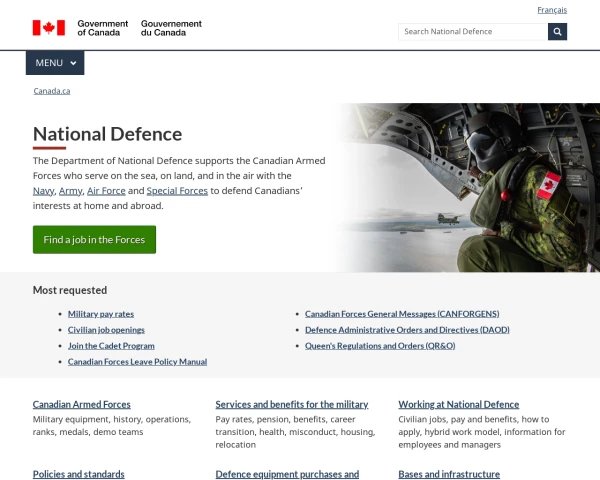Image resolution: width=600 pixels, height=480 pixels.
Task: Click the Government of Canada flag logo
Action: [x=48, y=27]
